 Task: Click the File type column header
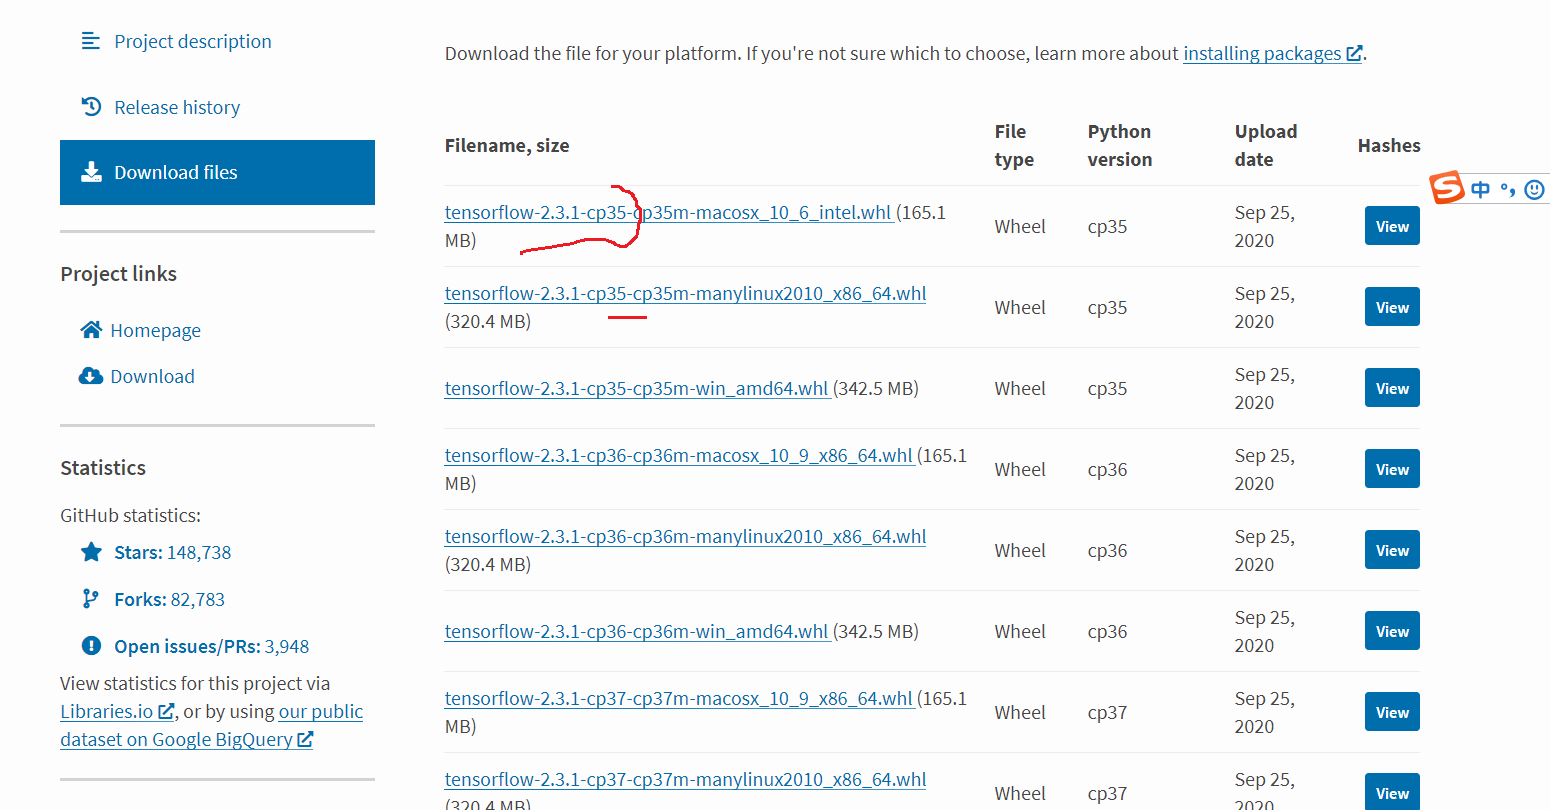coord(1014,145)
